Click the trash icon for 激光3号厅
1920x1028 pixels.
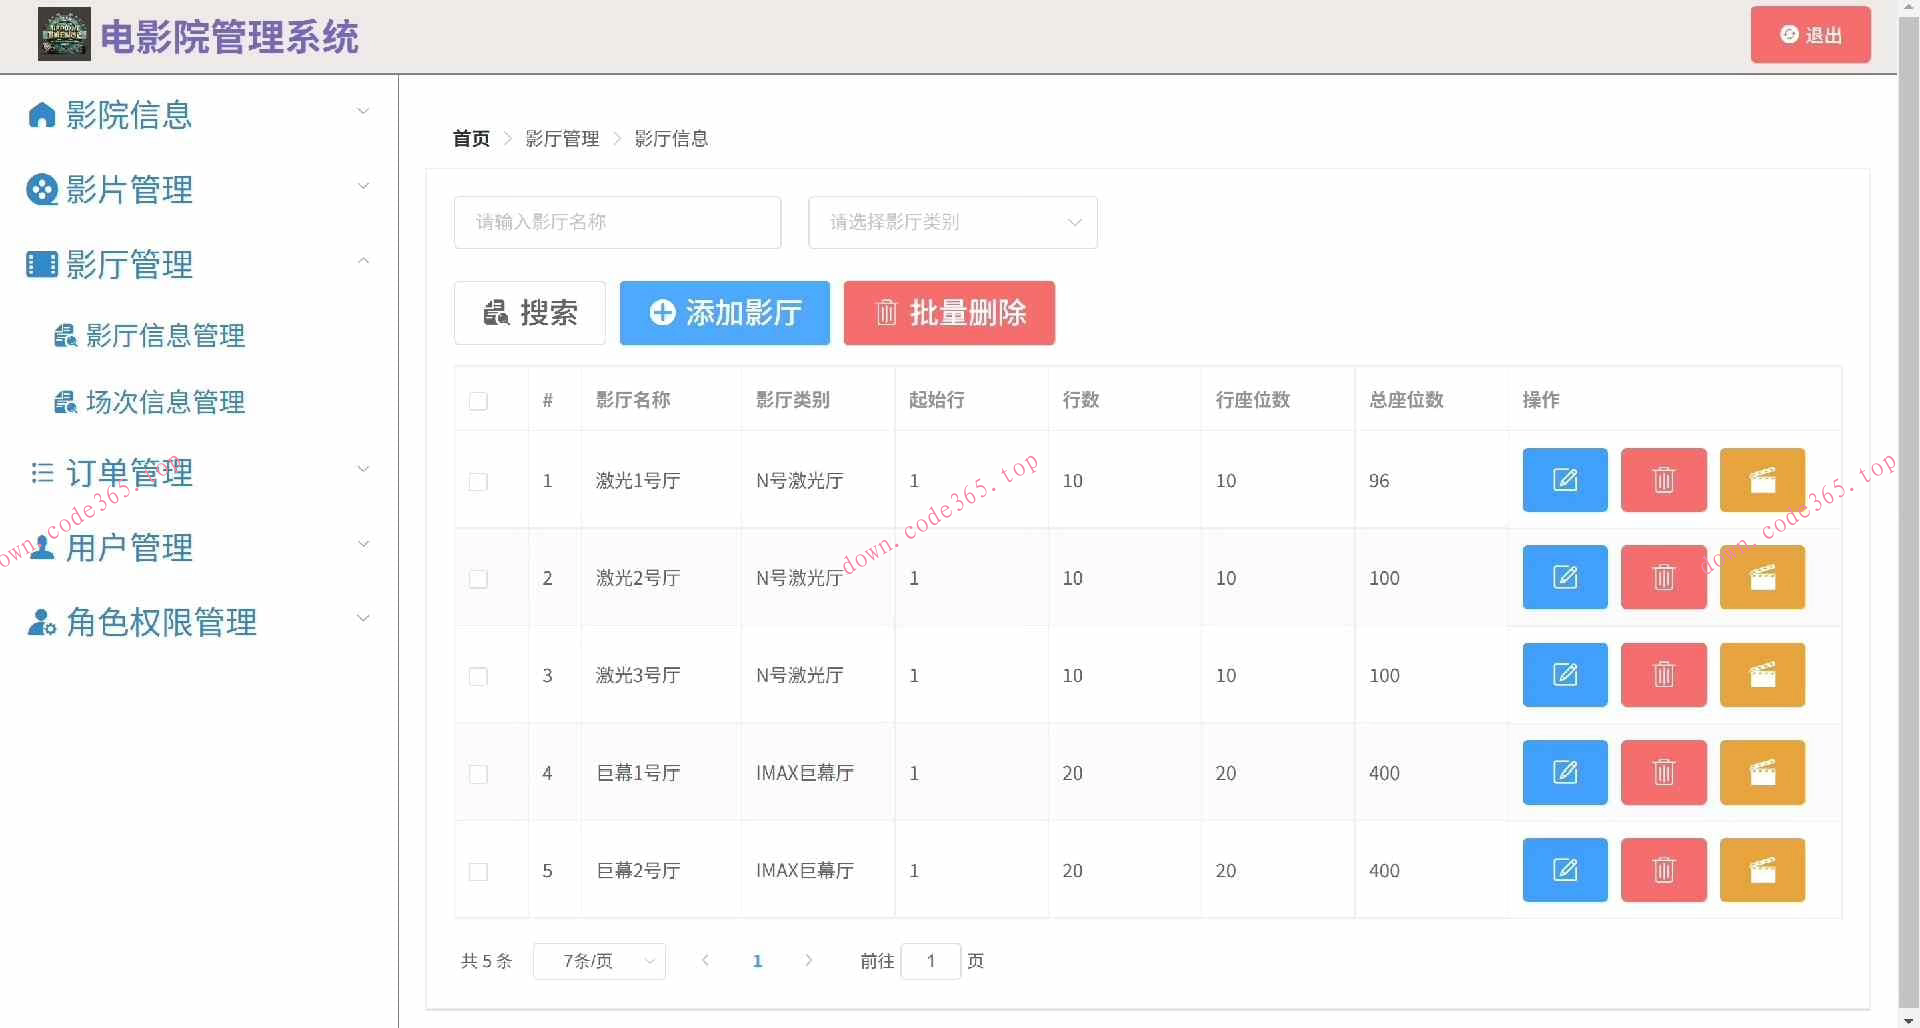pyautogui.click(x=1663, y=674)
